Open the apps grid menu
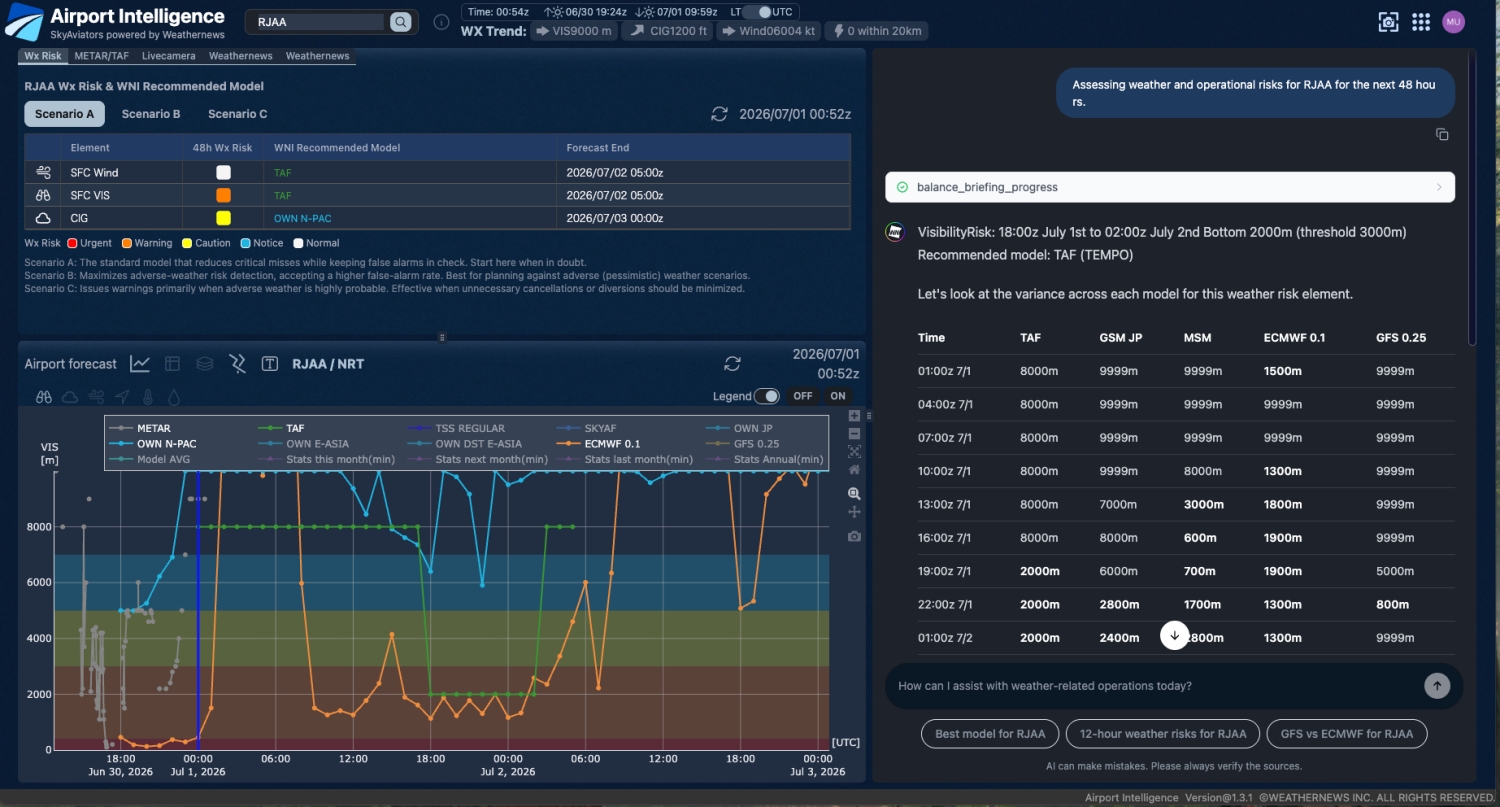 click(x=1421, y=22)
